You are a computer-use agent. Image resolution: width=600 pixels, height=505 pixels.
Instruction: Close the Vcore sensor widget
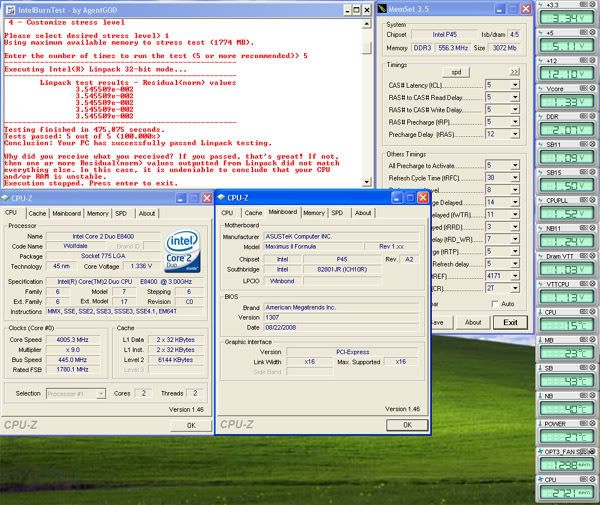click(592, 88)
